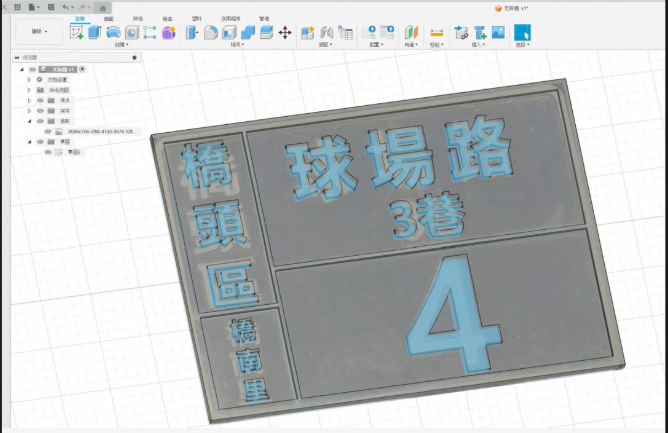Select the Extrude tool
Viewport: 668px width, 433px height.
coord(95,32)
